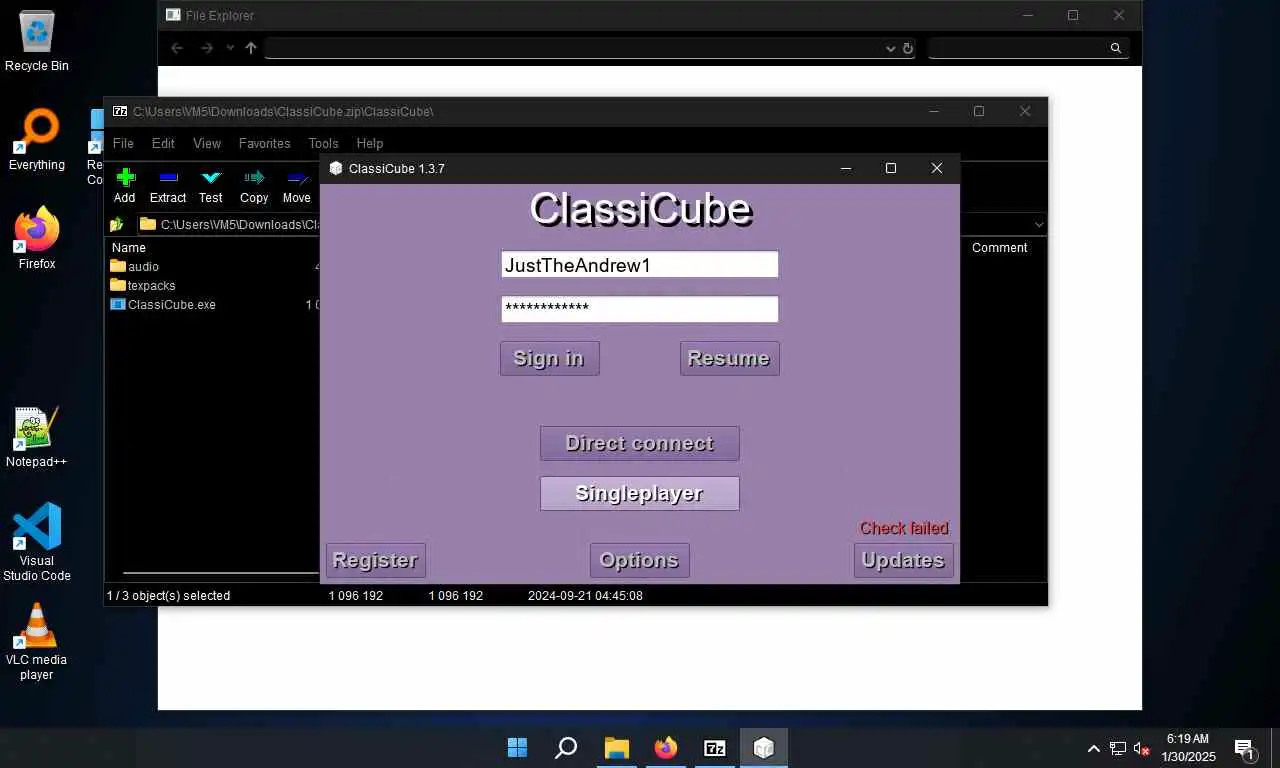Click the Updates button in ClassiCube

tap(903, 560)
